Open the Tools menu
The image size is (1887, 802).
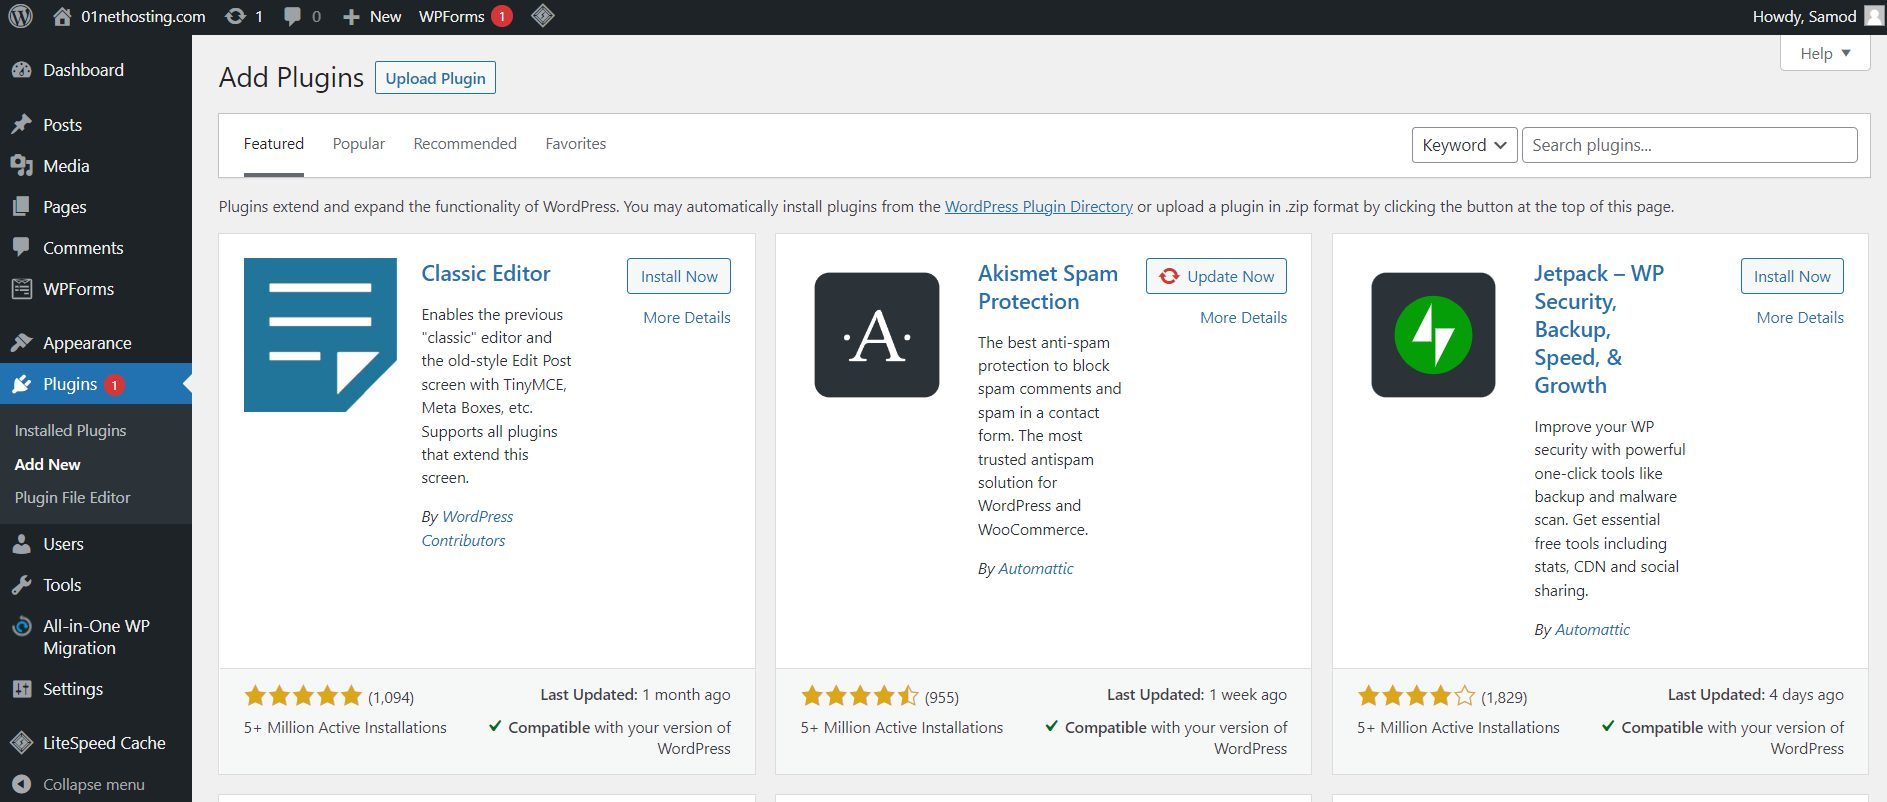[96, 585]
